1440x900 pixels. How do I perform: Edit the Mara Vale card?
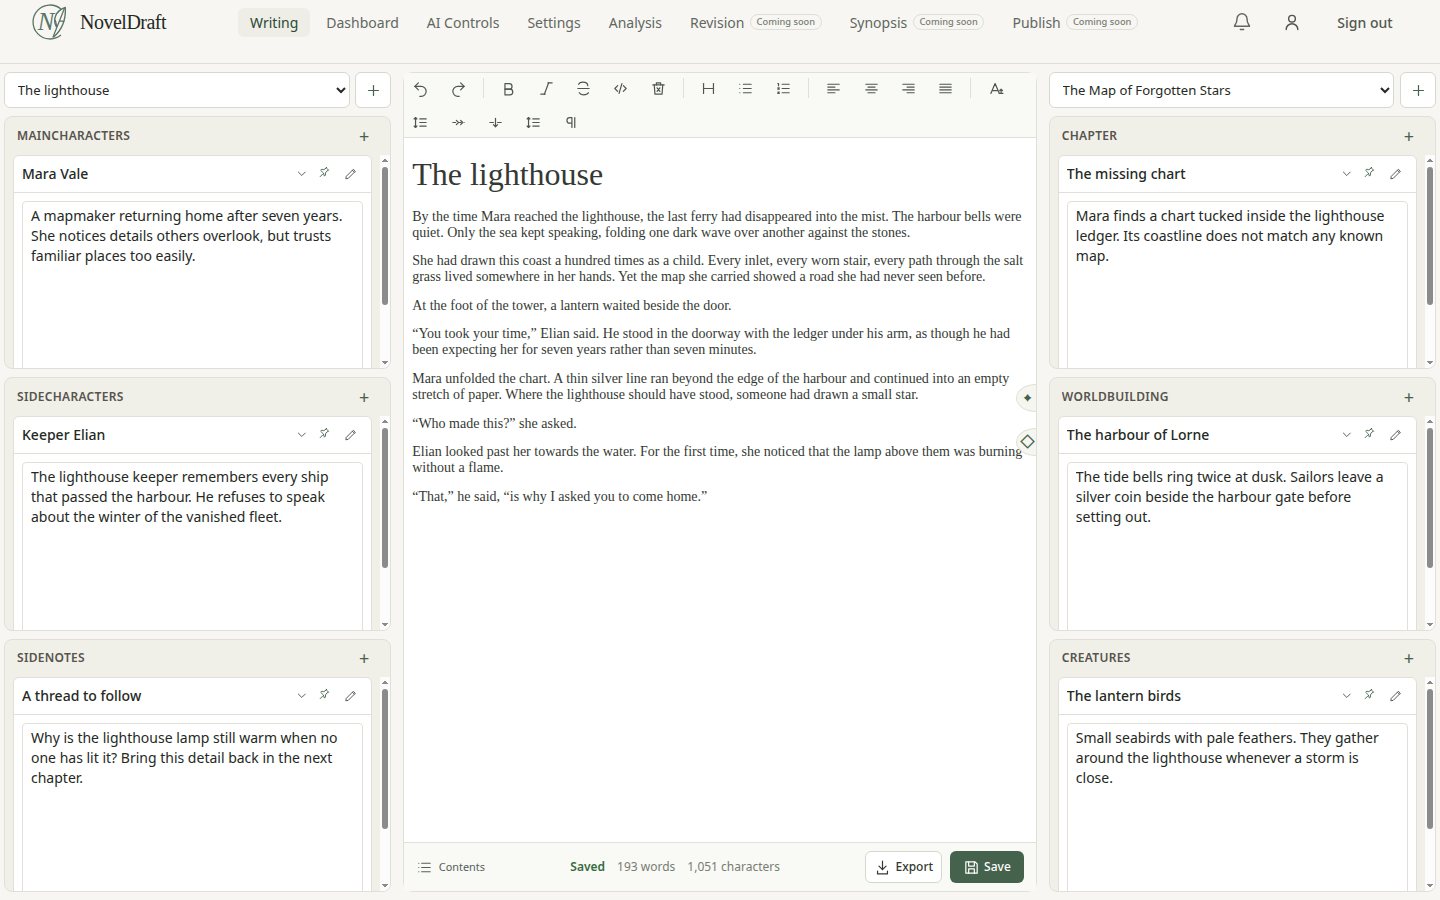point(351,174)
